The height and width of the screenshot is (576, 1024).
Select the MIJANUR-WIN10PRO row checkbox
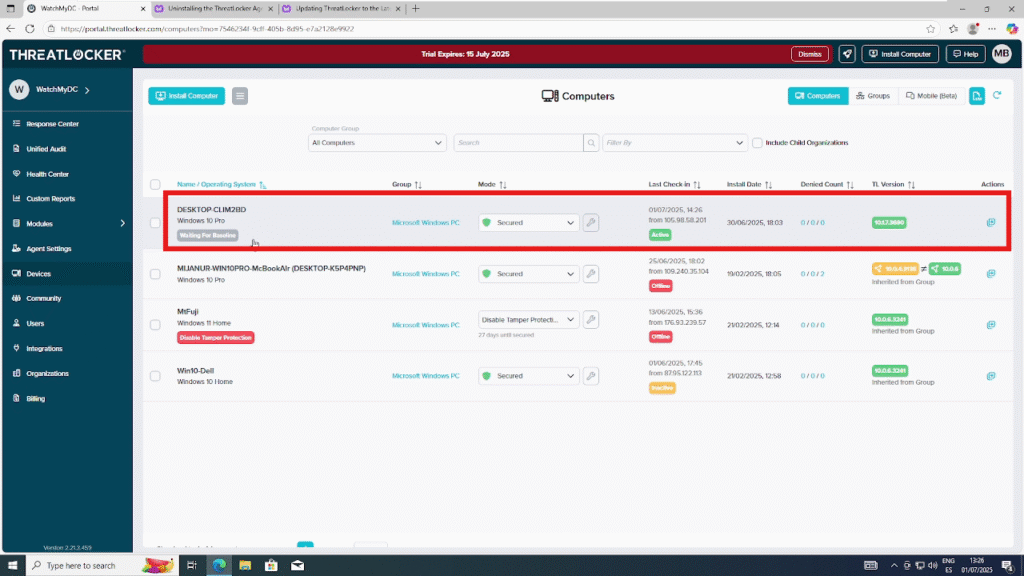point(155,274)
